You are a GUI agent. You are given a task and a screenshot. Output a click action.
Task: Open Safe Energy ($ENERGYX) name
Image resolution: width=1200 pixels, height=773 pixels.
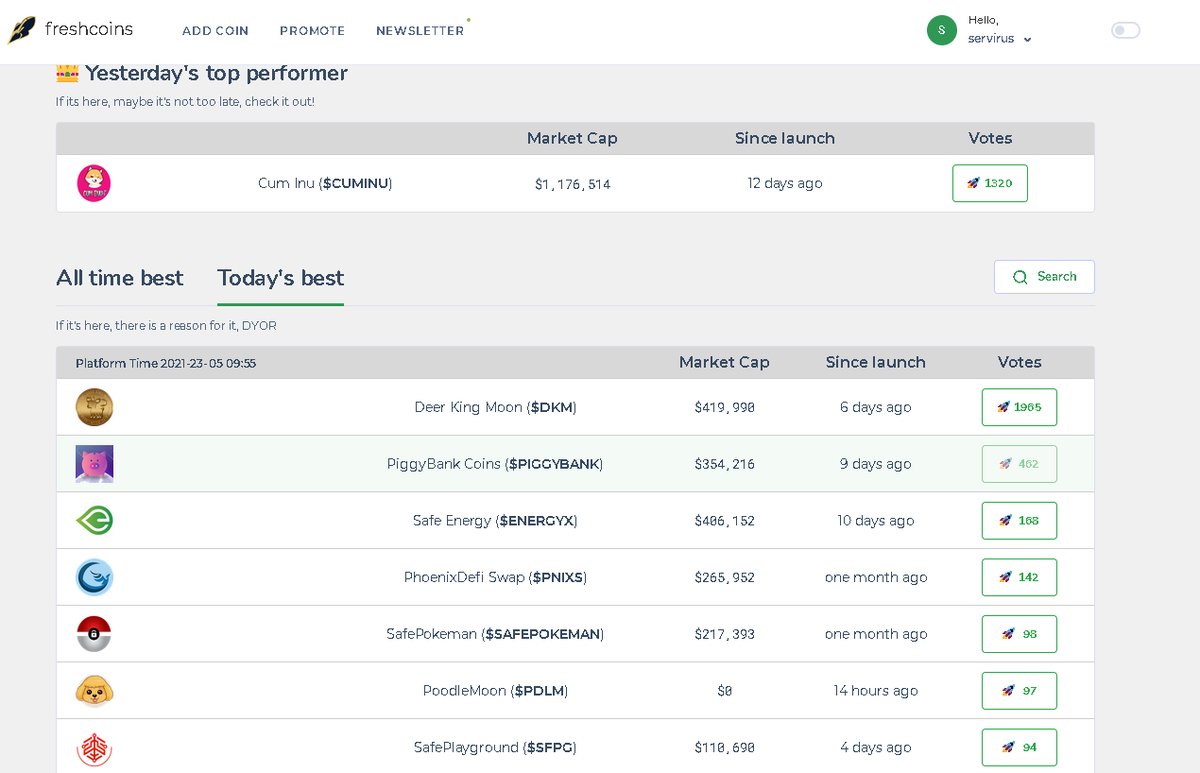point(495,520)
